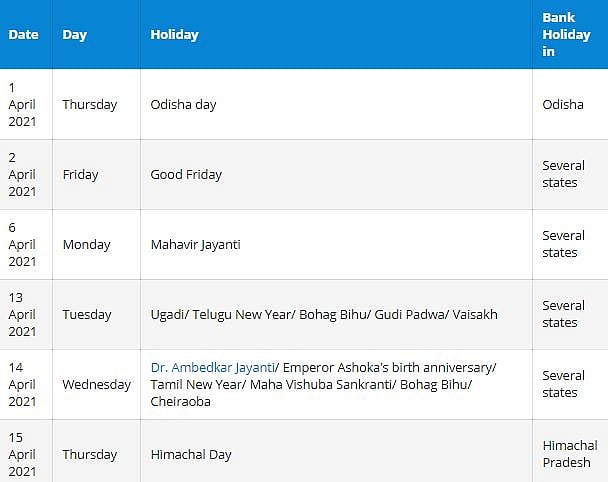Select the Odisha day holiday cell
The height and width of the screenshot is (482, 608).
(183, 105)
